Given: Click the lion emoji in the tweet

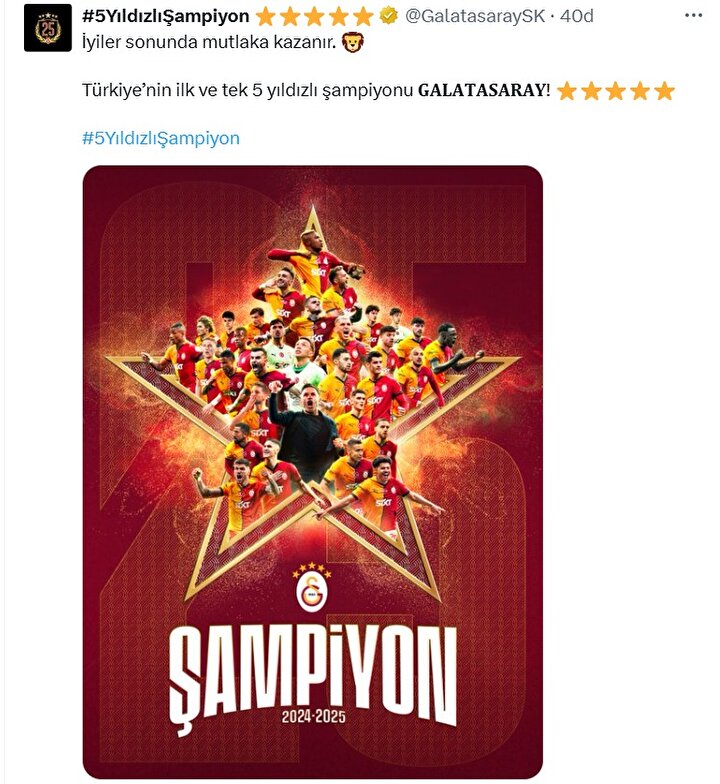Looking at the screenshot, I should 352,42.
